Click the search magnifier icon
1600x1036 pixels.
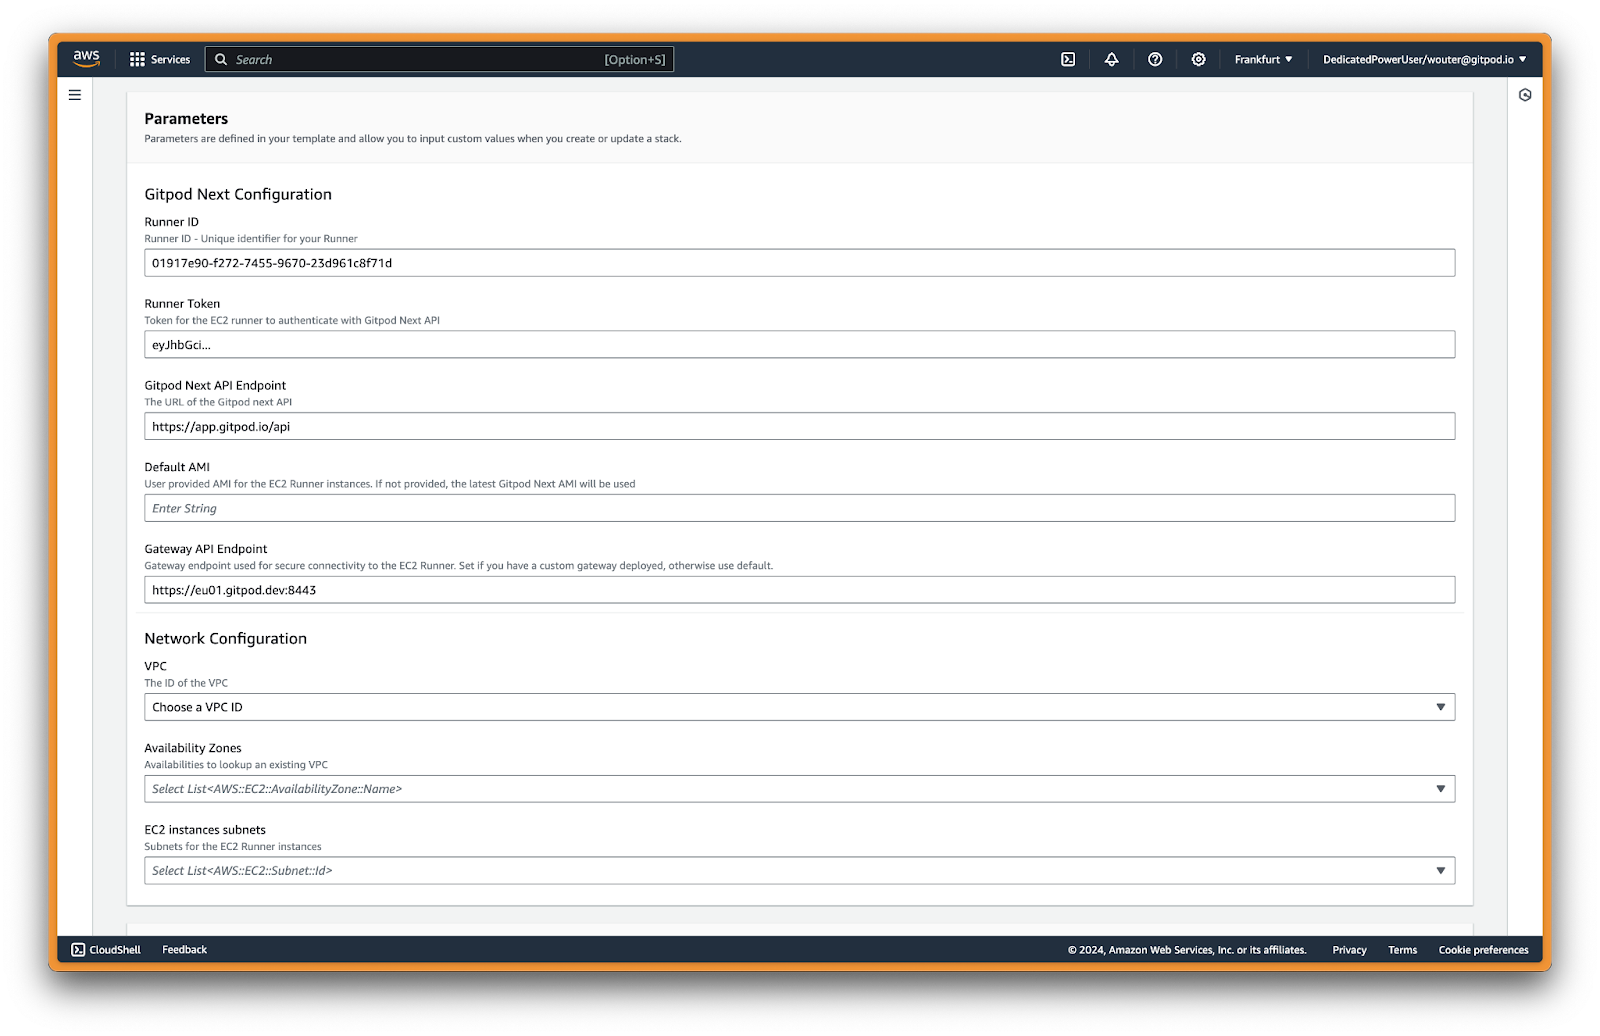point(221,60)
